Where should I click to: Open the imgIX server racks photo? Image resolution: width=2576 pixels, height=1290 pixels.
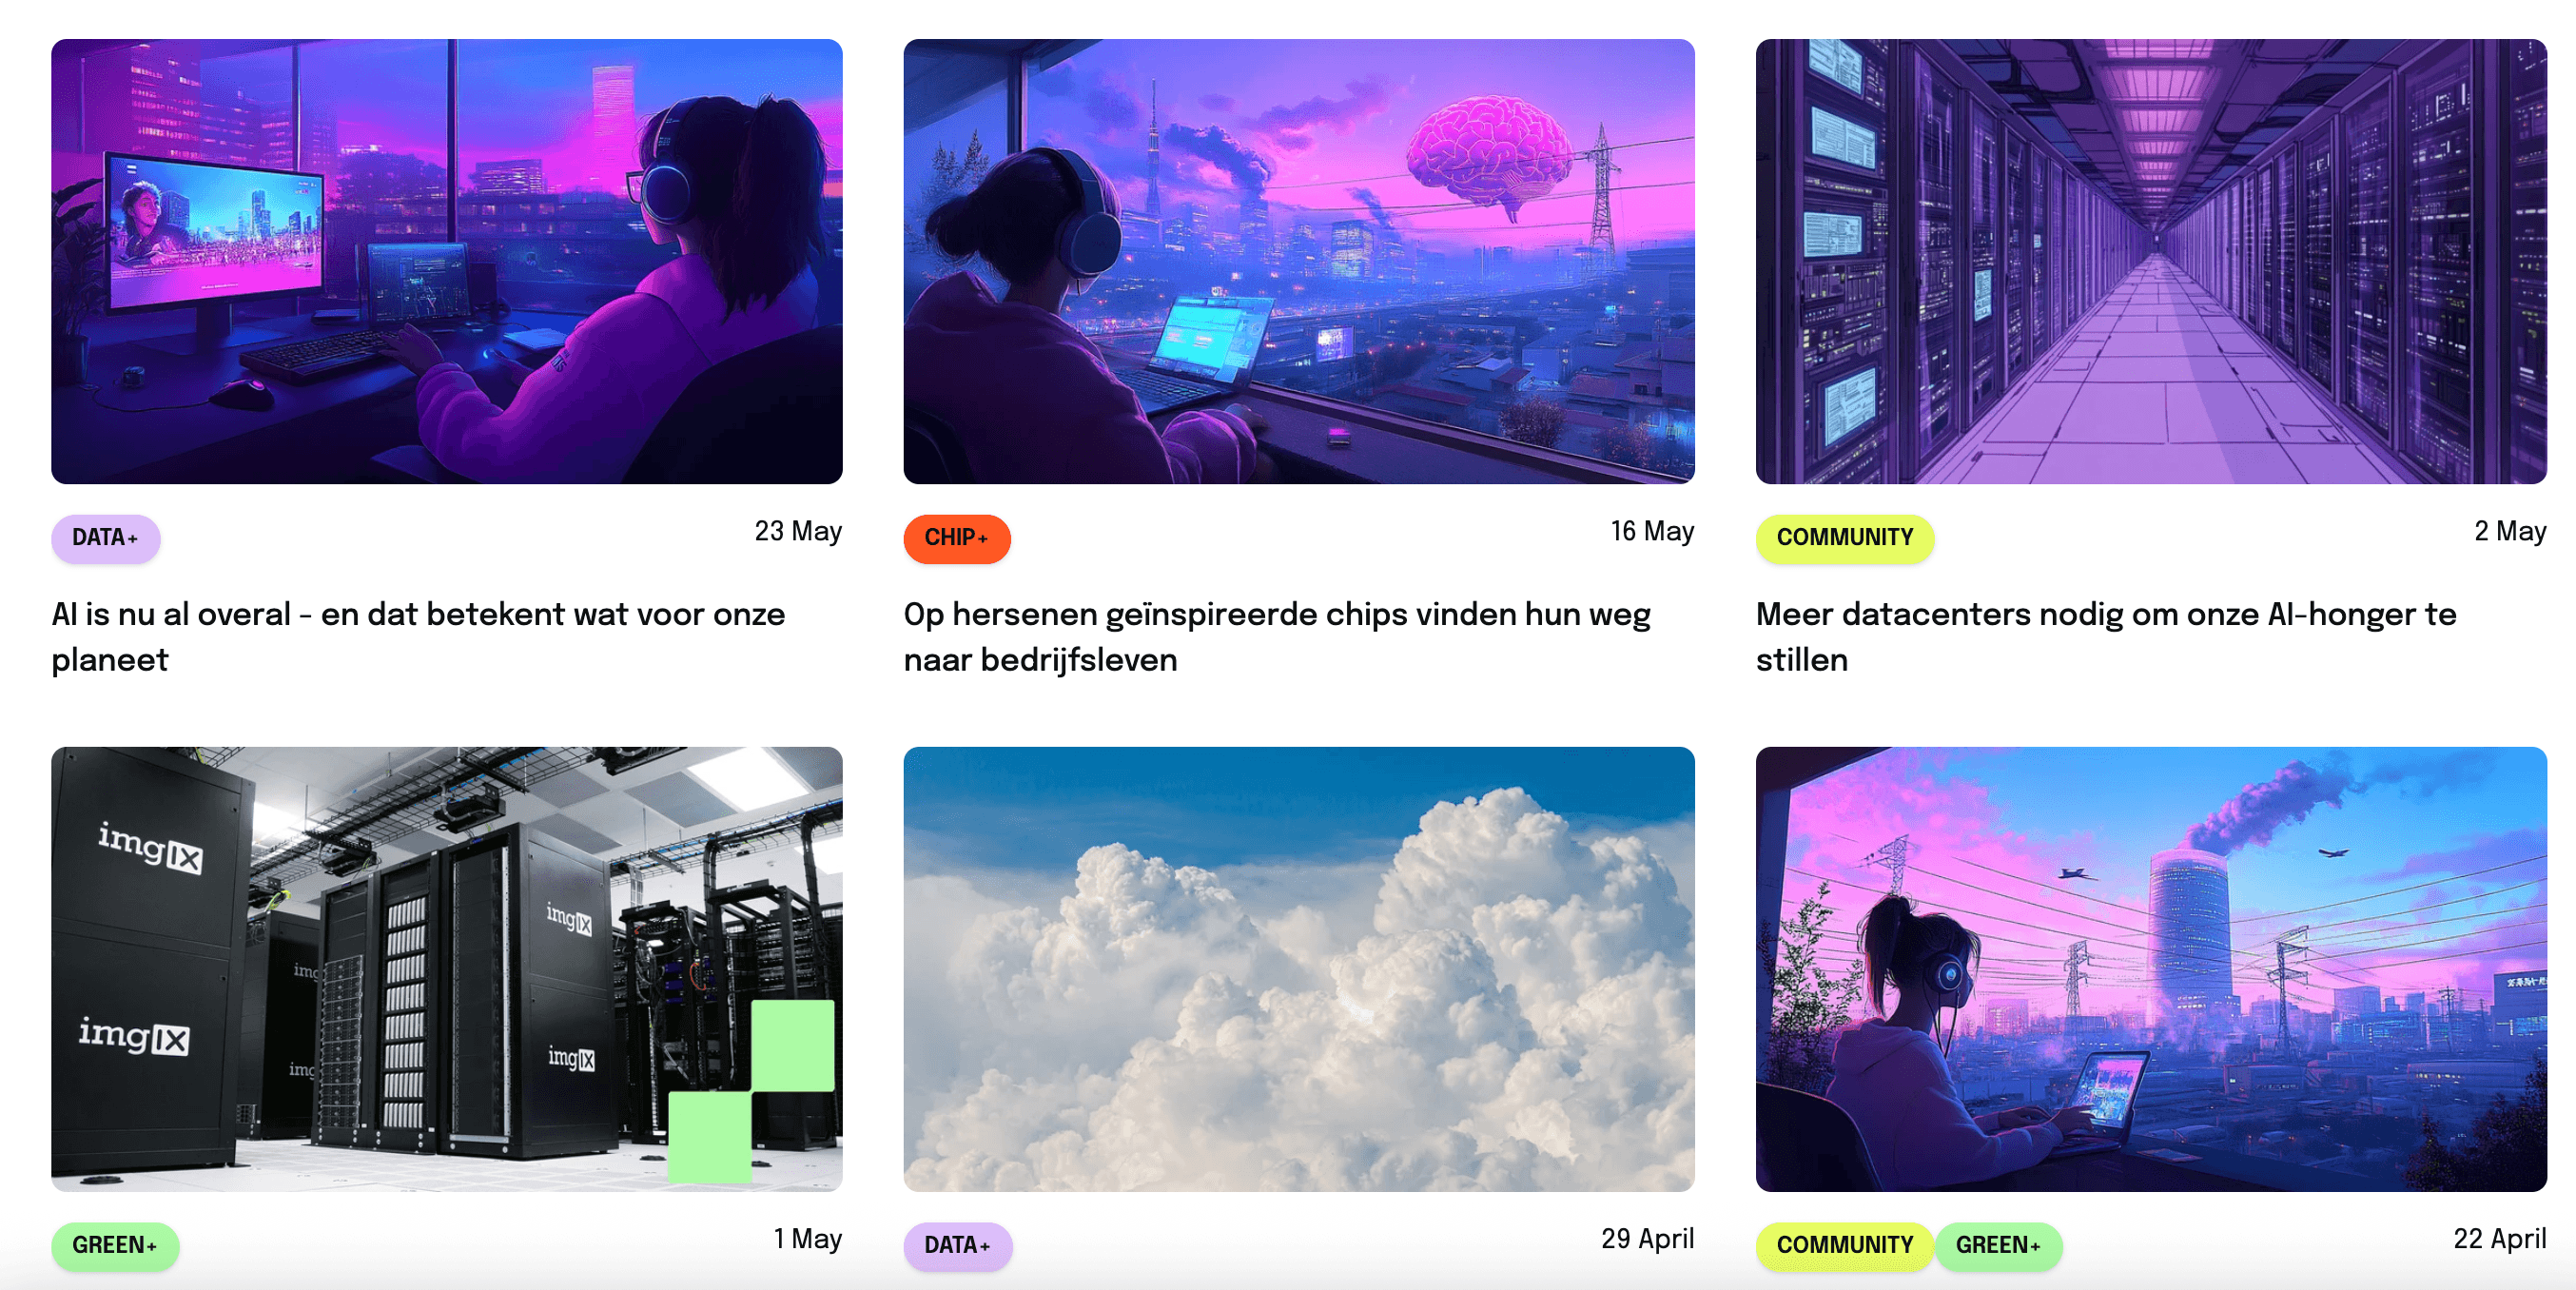(447, 969)
